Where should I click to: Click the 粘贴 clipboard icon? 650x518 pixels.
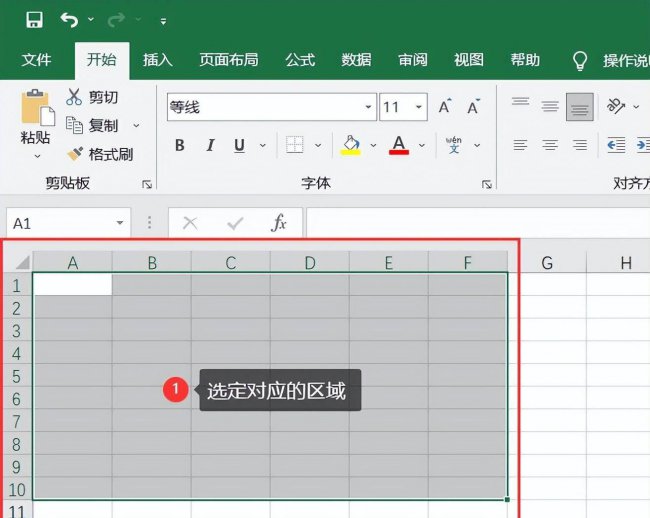pyautogui.click(x=37, y=107)
